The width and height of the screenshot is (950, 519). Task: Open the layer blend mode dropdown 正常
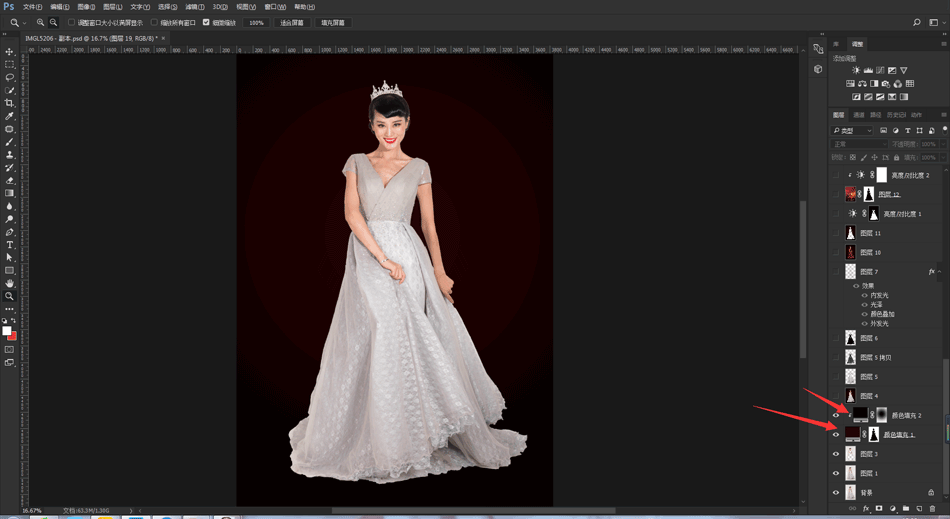pyautogui.click(x=859, y=144)
